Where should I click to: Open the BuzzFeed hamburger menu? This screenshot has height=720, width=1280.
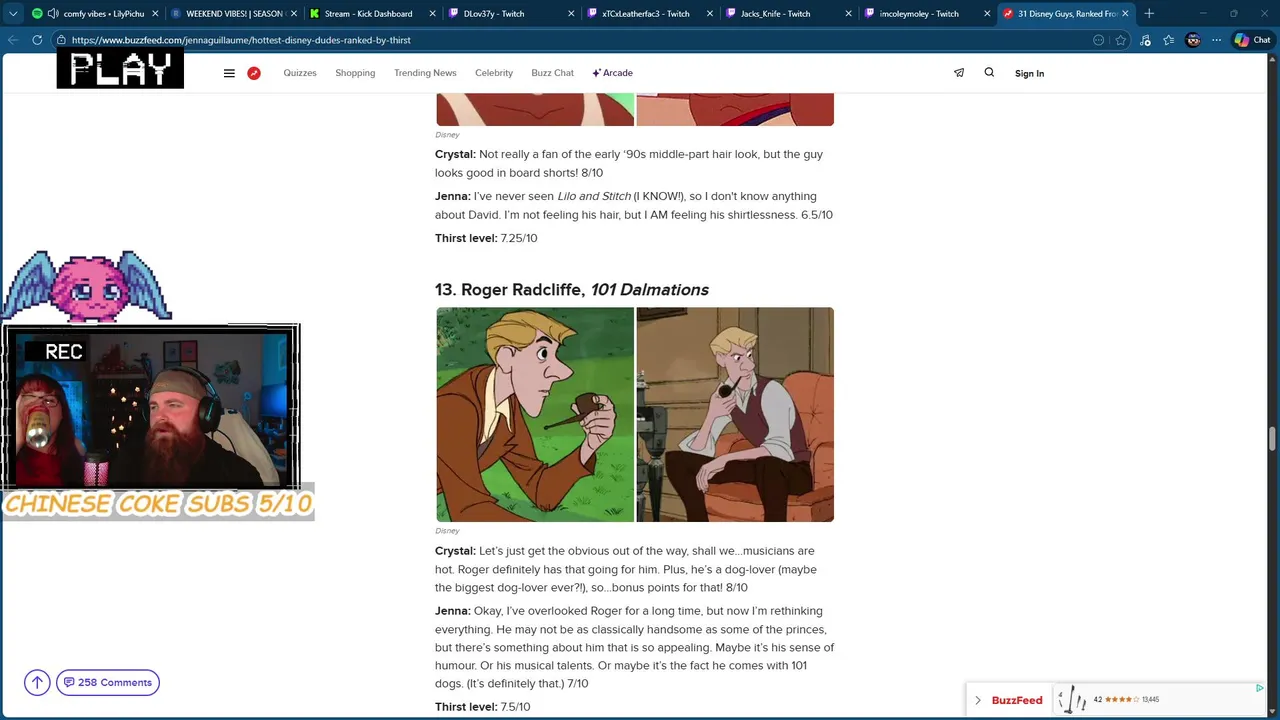(229, 73)
